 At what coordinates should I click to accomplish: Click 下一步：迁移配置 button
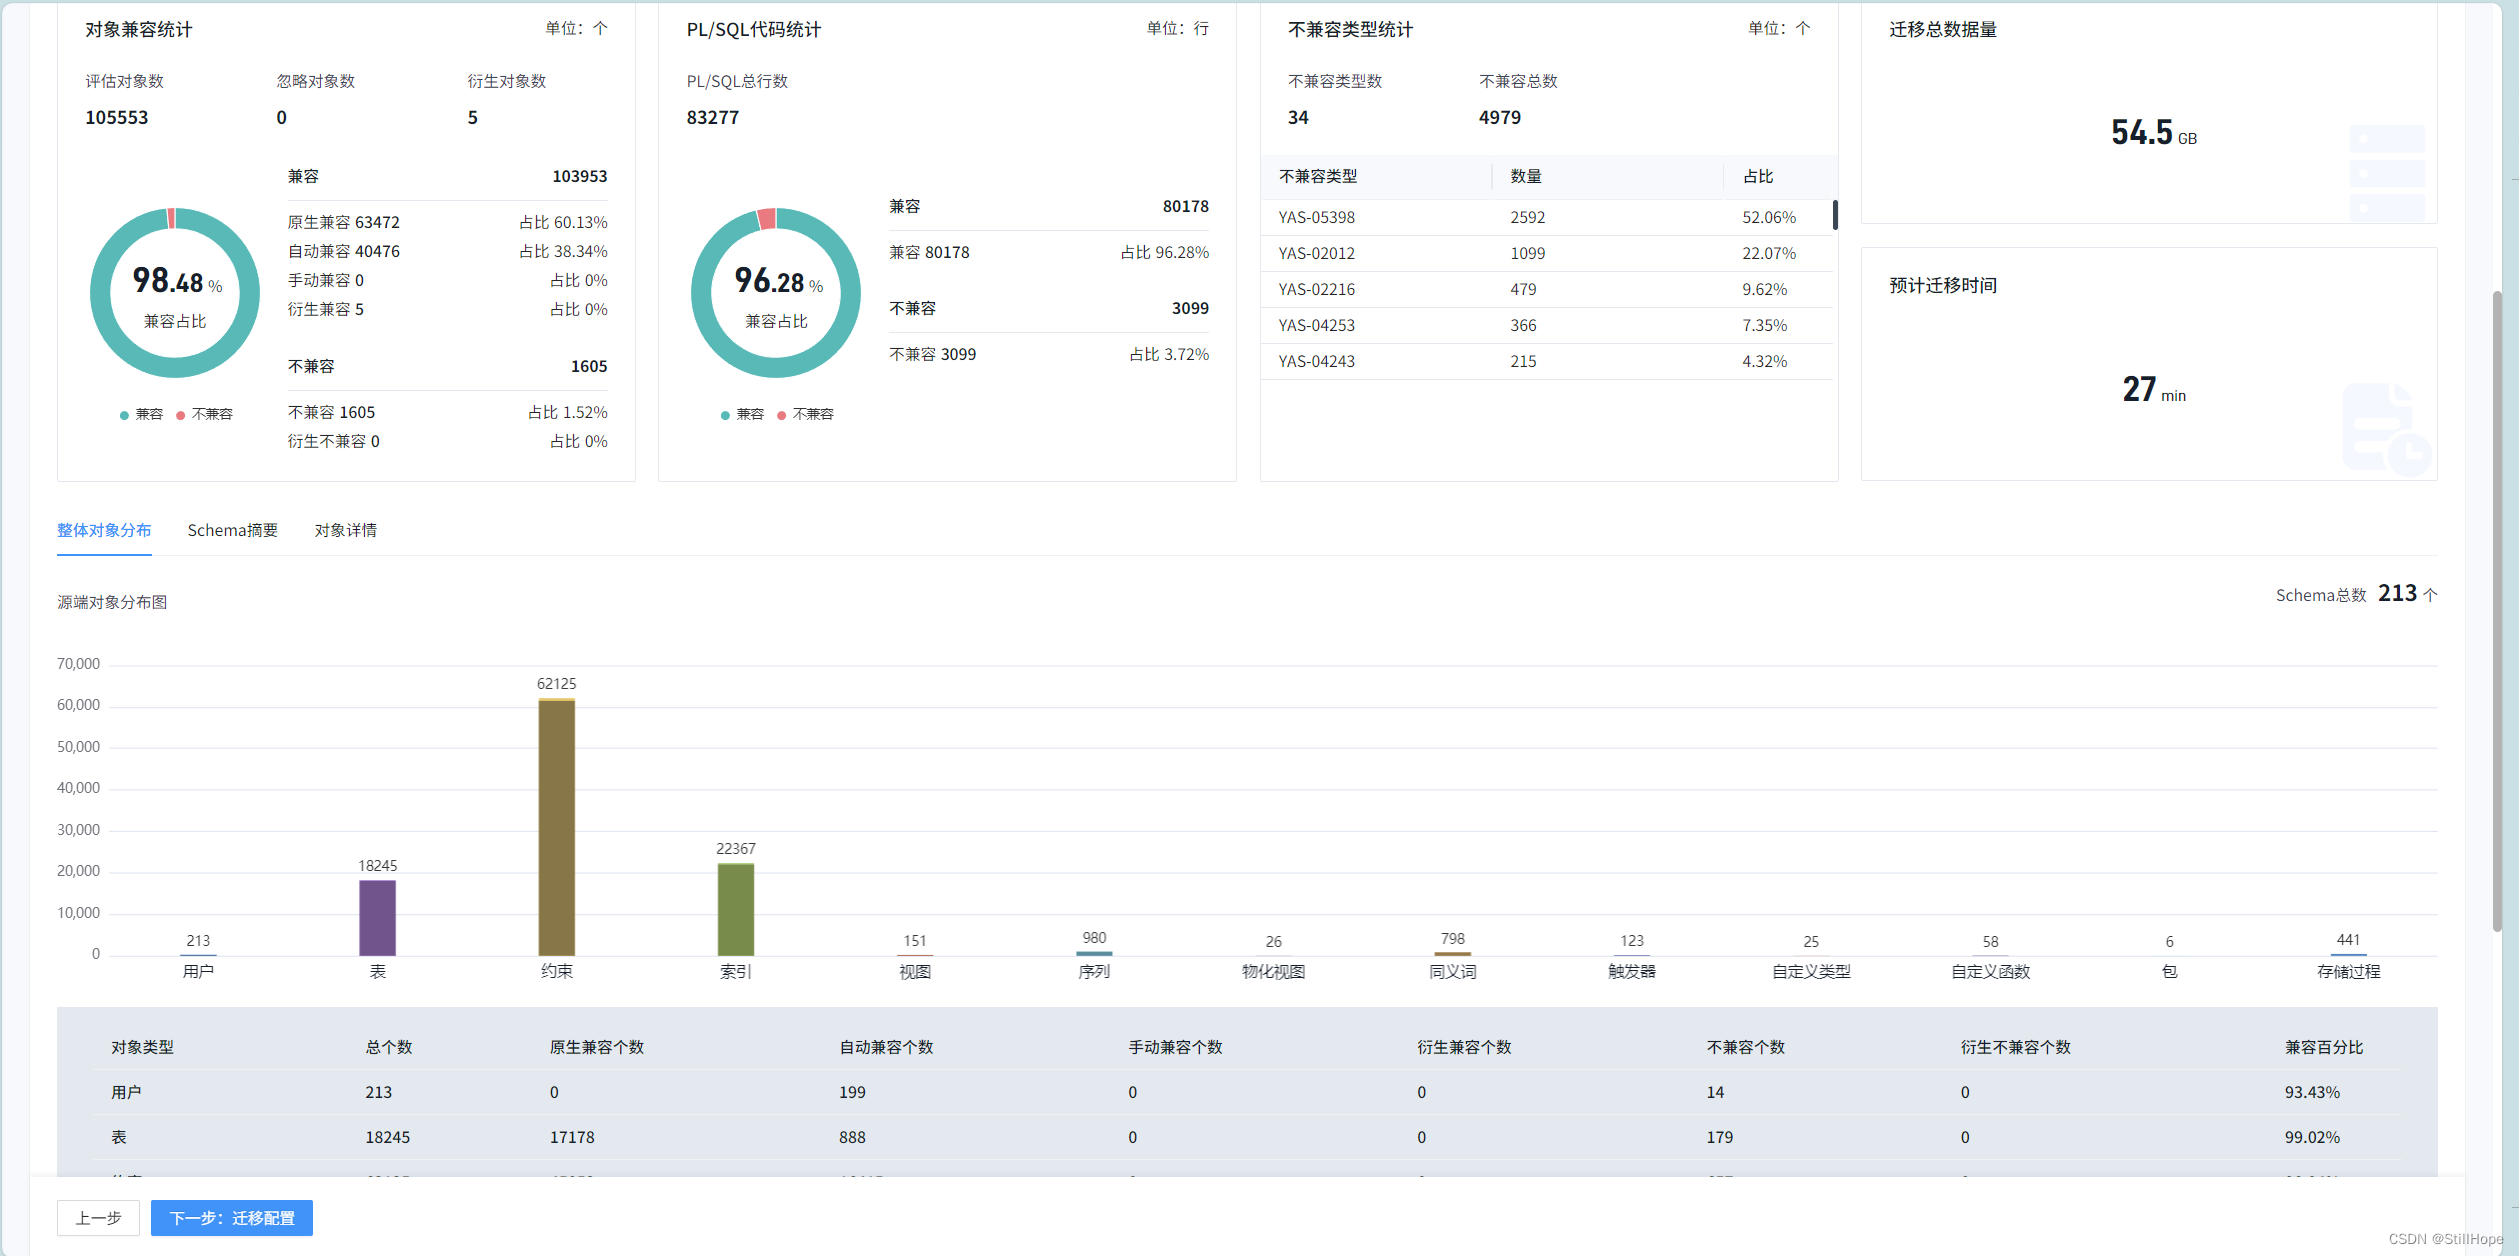(231, 1218)
